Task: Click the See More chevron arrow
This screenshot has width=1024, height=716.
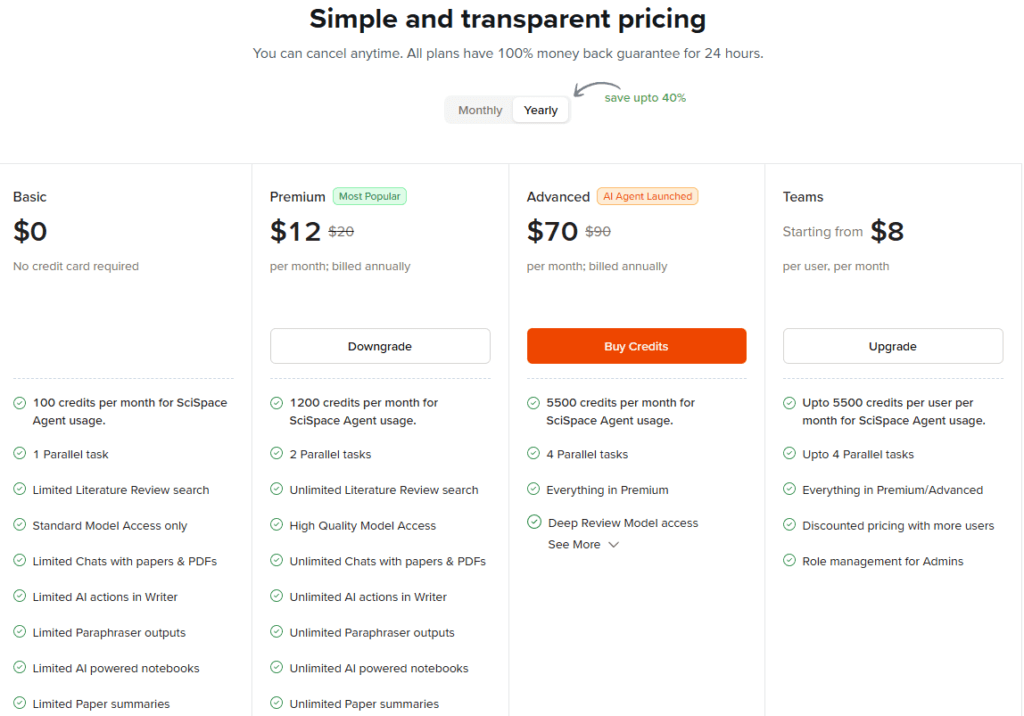Action: pyautogui.click(x=614, y=545)
